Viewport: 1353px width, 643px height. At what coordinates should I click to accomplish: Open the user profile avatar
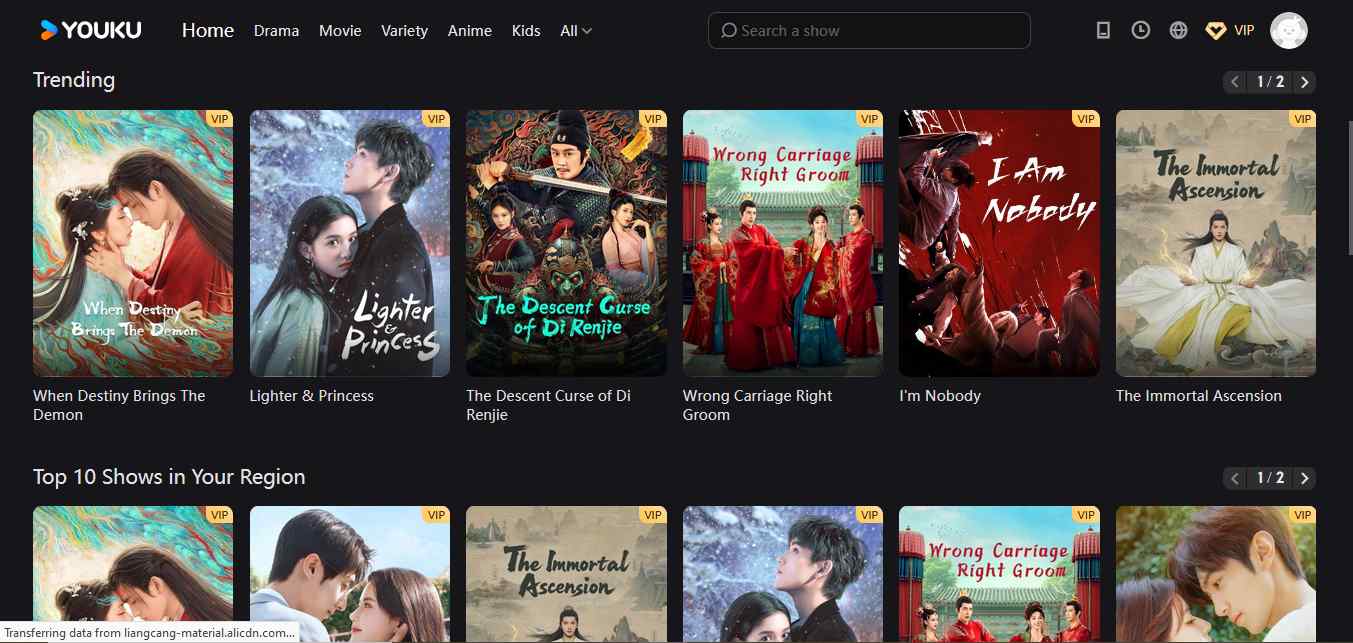pos(1289,30)
